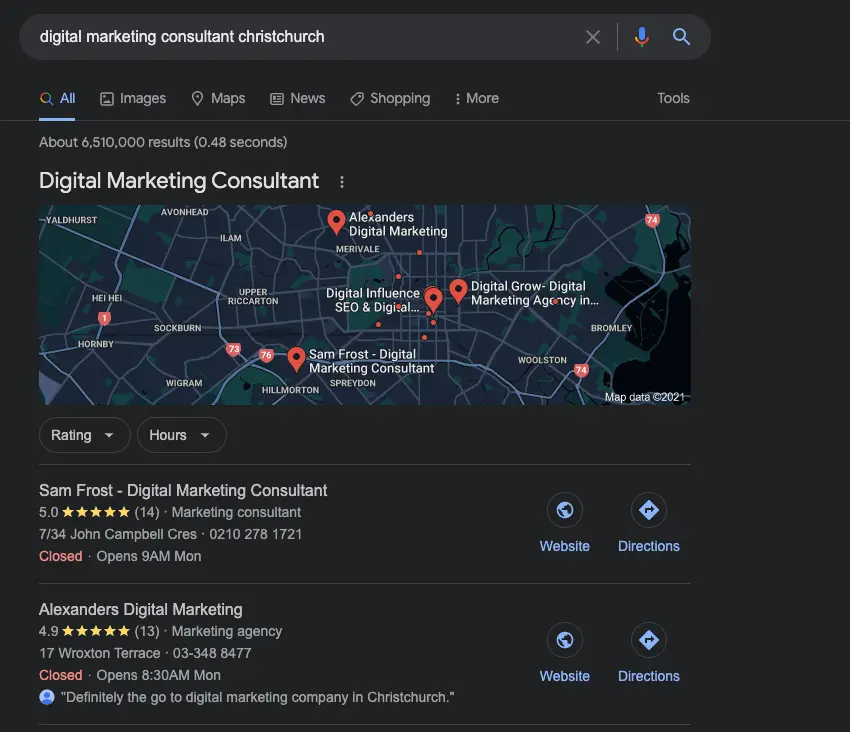The height and width of the screenshot is (732, 850).
Task: Switch to the Maps tab
Action: click(218, 98)
